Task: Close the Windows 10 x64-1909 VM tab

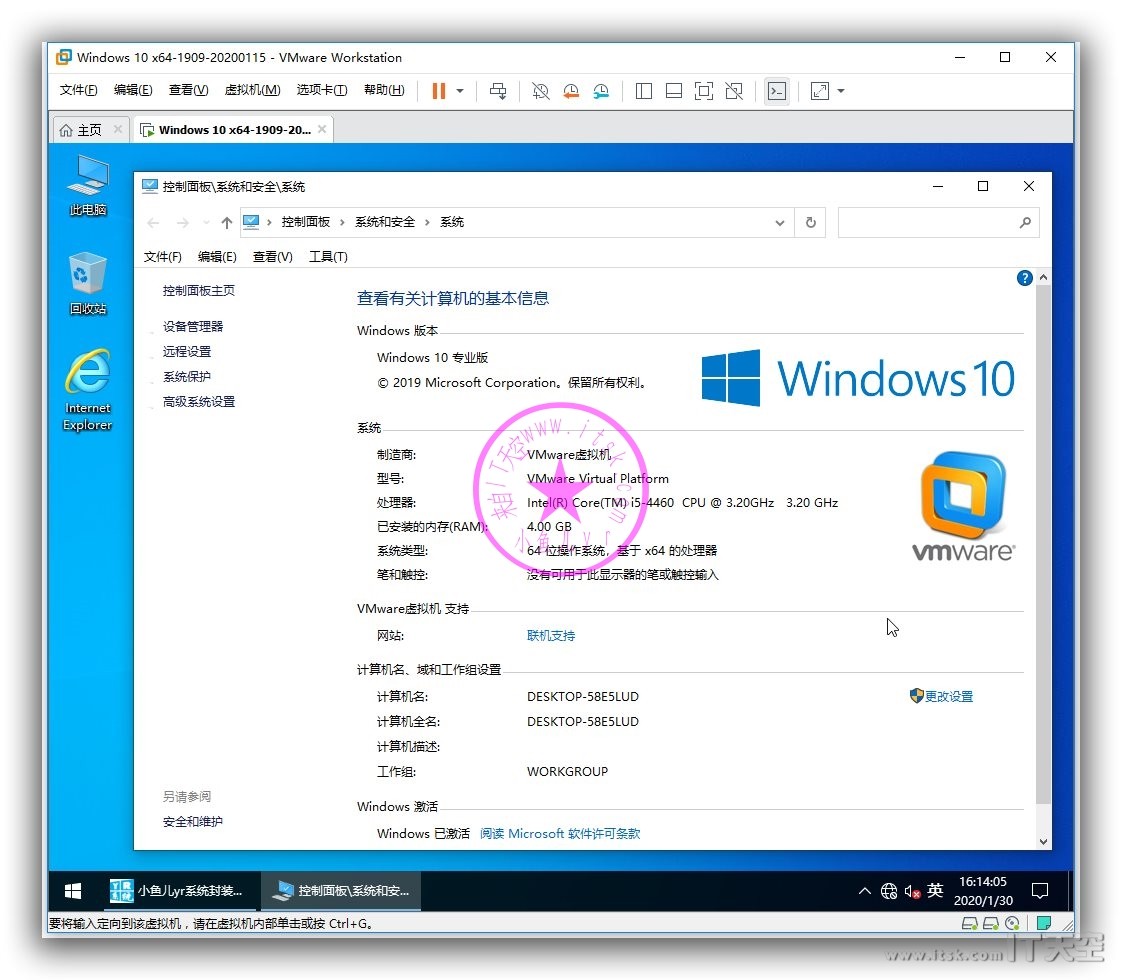Action: [322, 129]
